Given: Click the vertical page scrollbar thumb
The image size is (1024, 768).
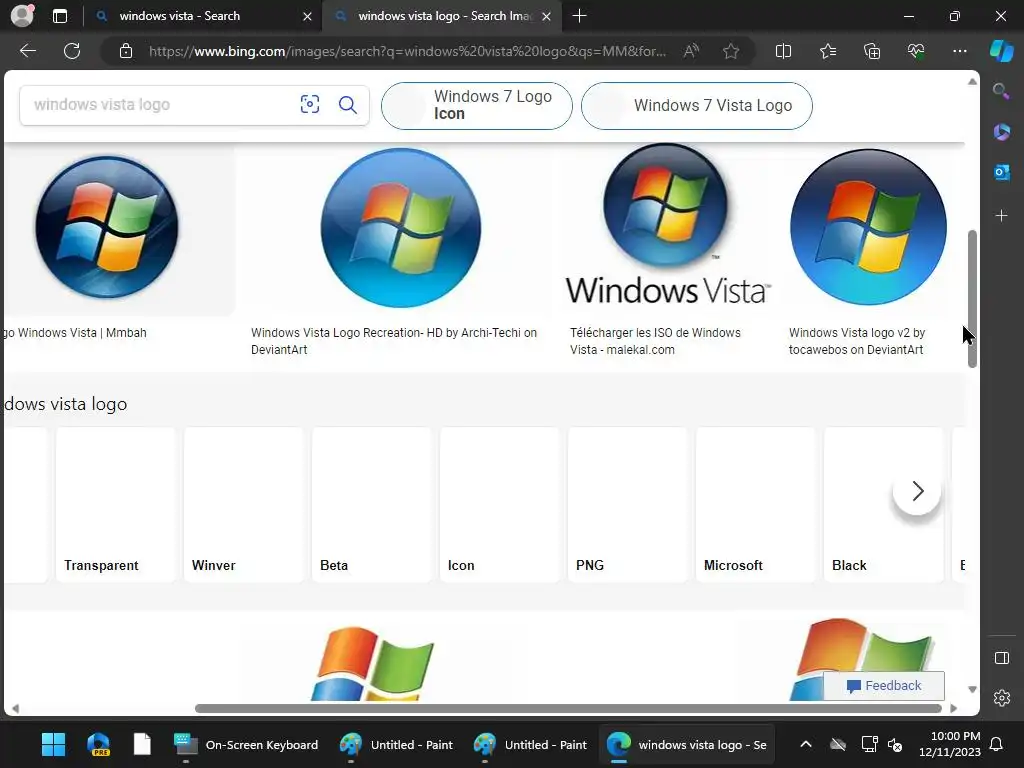Looking at the screenshot, I should 972,298.
